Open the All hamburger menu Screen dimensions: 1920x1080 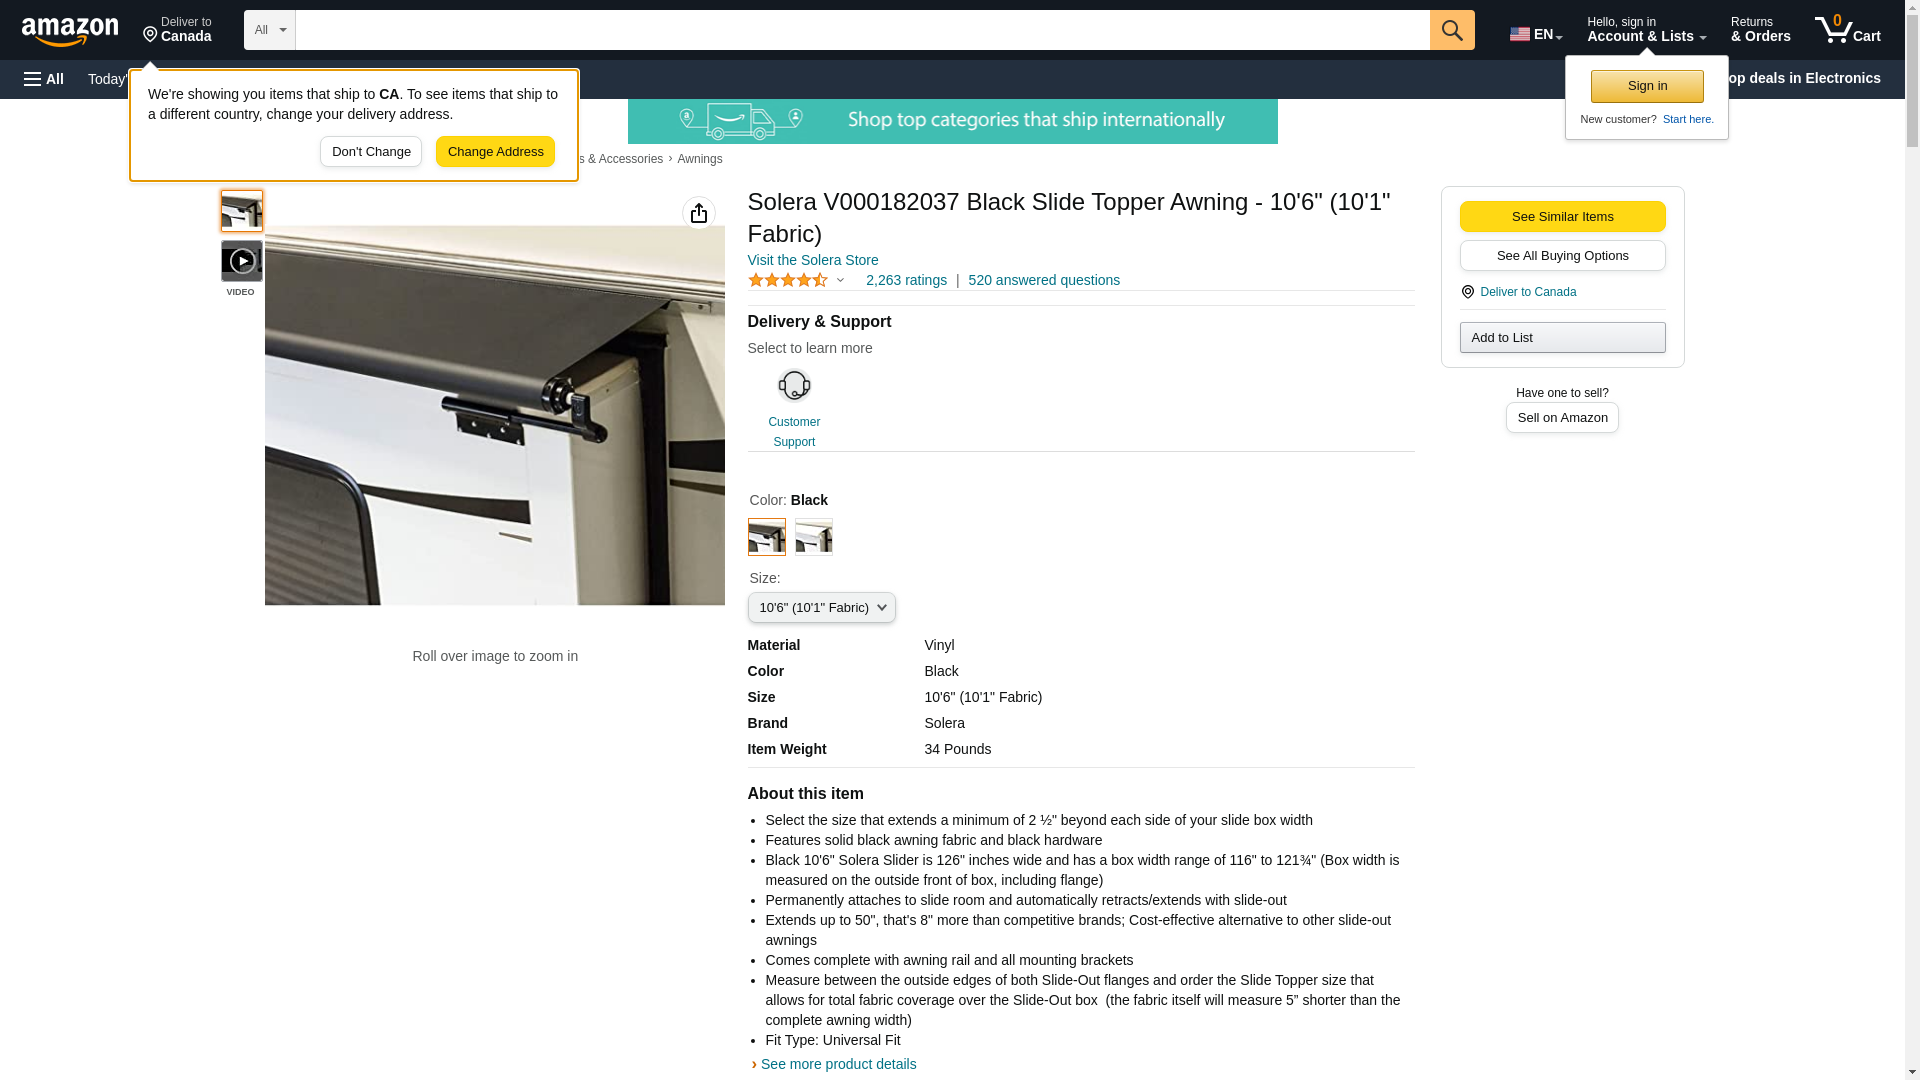coord(44,79)
